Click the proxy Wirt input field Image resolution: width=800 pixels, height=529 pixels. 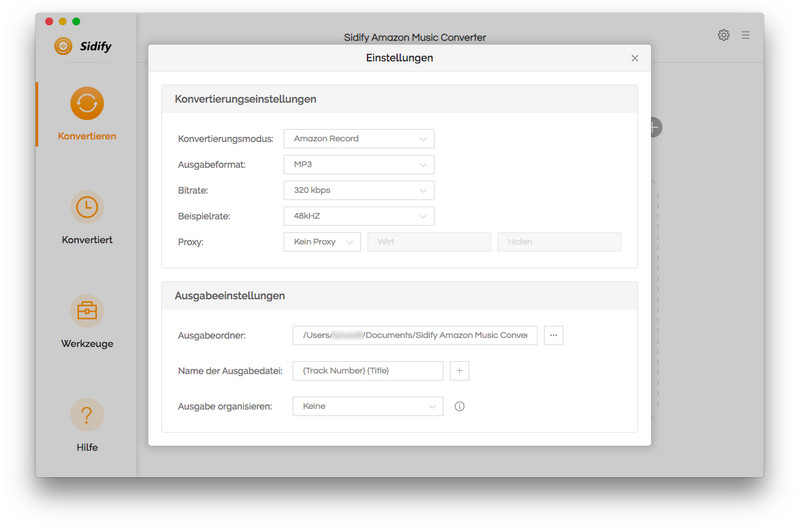[x=429, y=242]
